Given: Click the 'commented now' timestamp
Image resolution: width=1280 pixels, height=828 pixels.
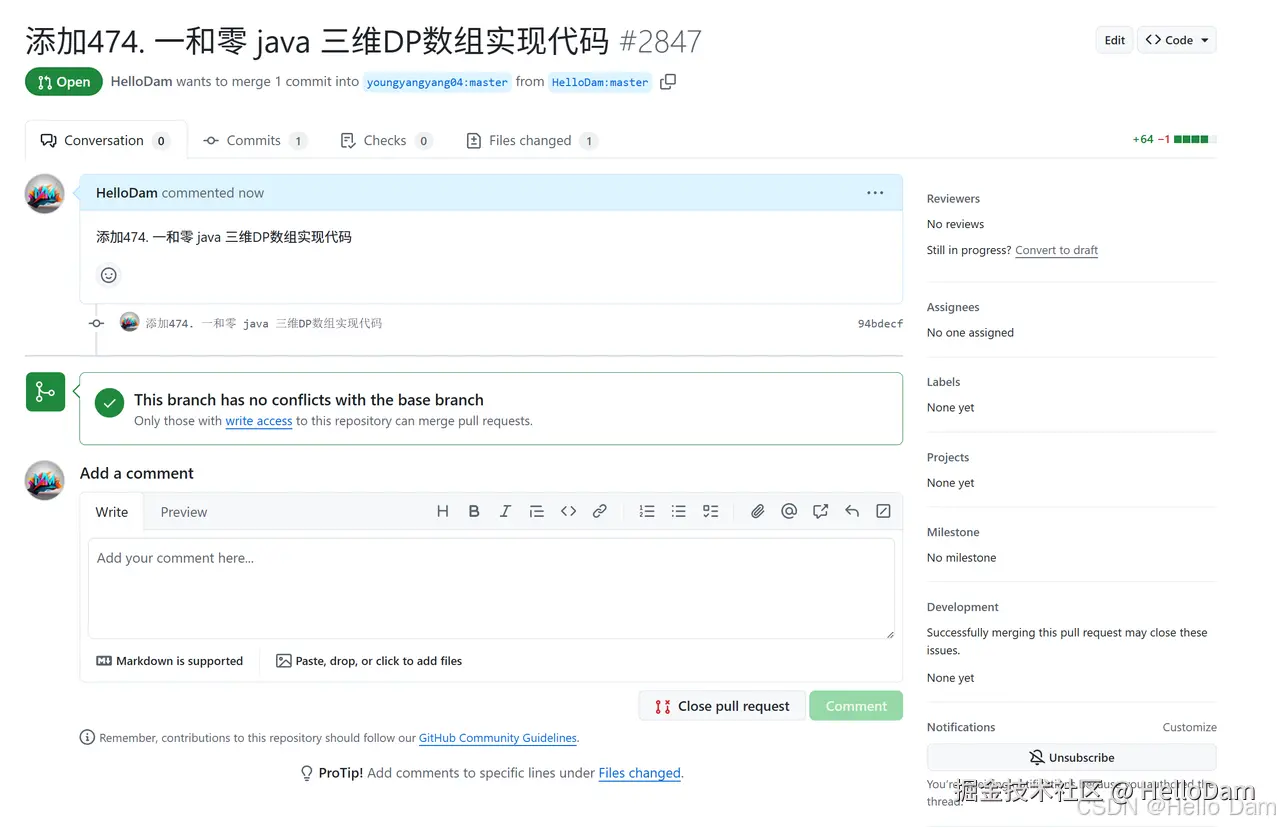Looking at the screenshot, I should click(x=213, y=193).
